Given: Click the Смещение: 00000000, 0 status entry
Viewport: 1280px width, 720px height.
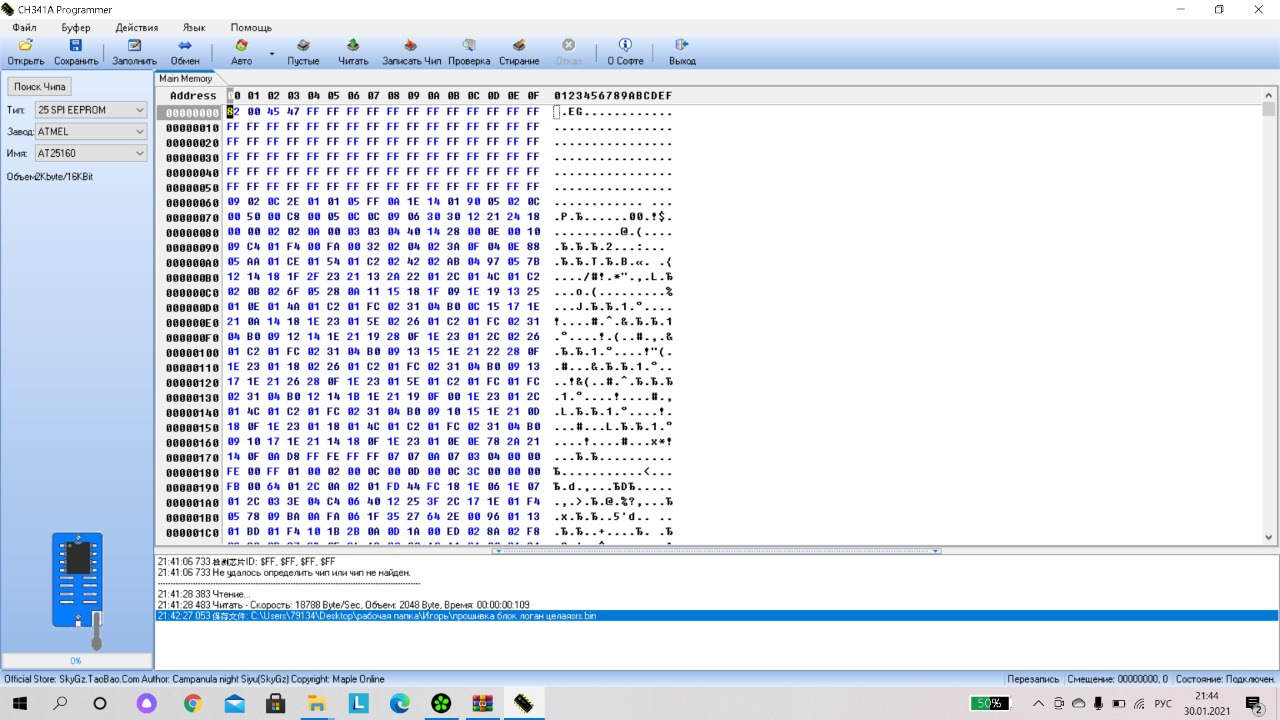Looking at the screenshot, I should click(1117, 679).
